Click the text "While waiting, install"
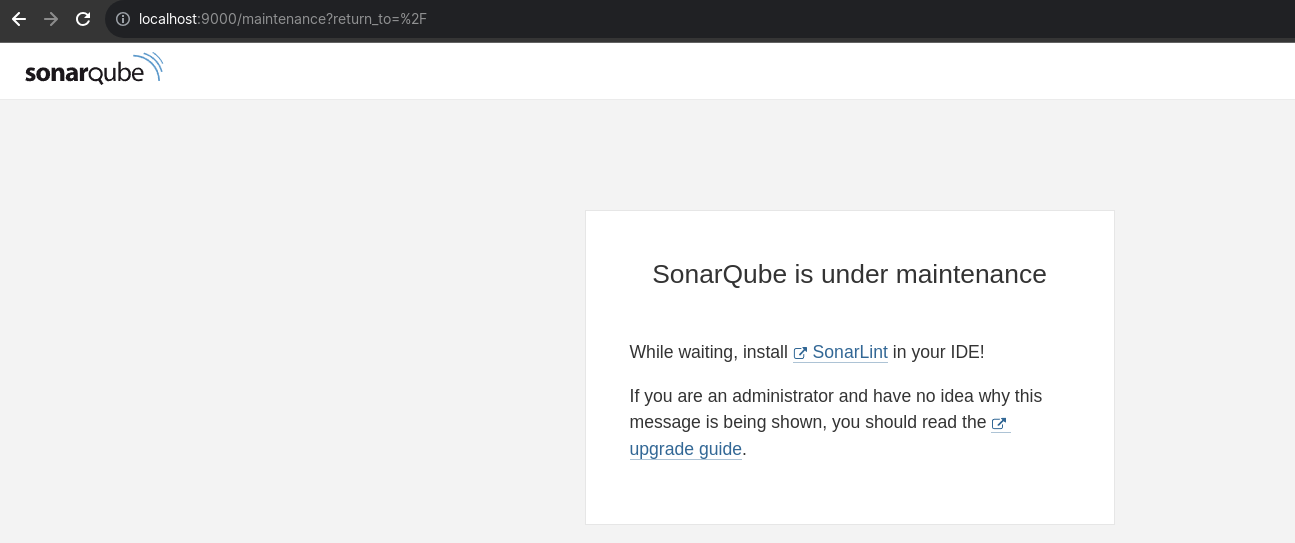This screenshot has height=543, width=1295. [709, 352]
